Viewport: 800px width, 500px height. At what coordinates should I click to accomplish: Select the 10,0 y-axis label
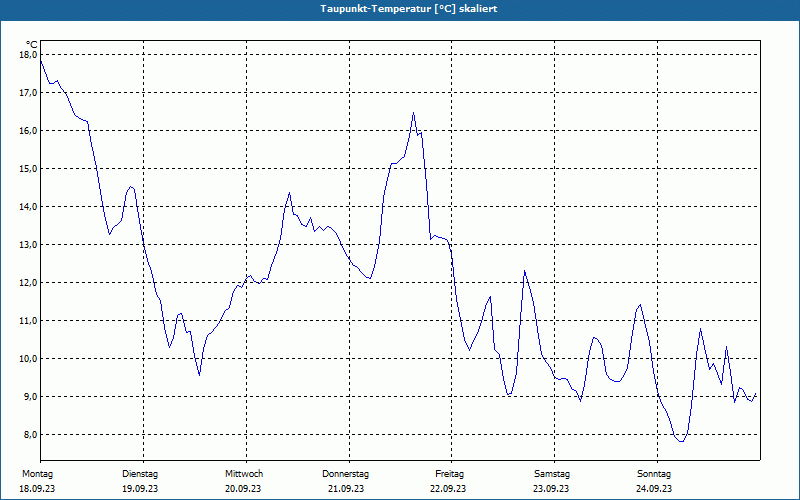coord(29,359)
